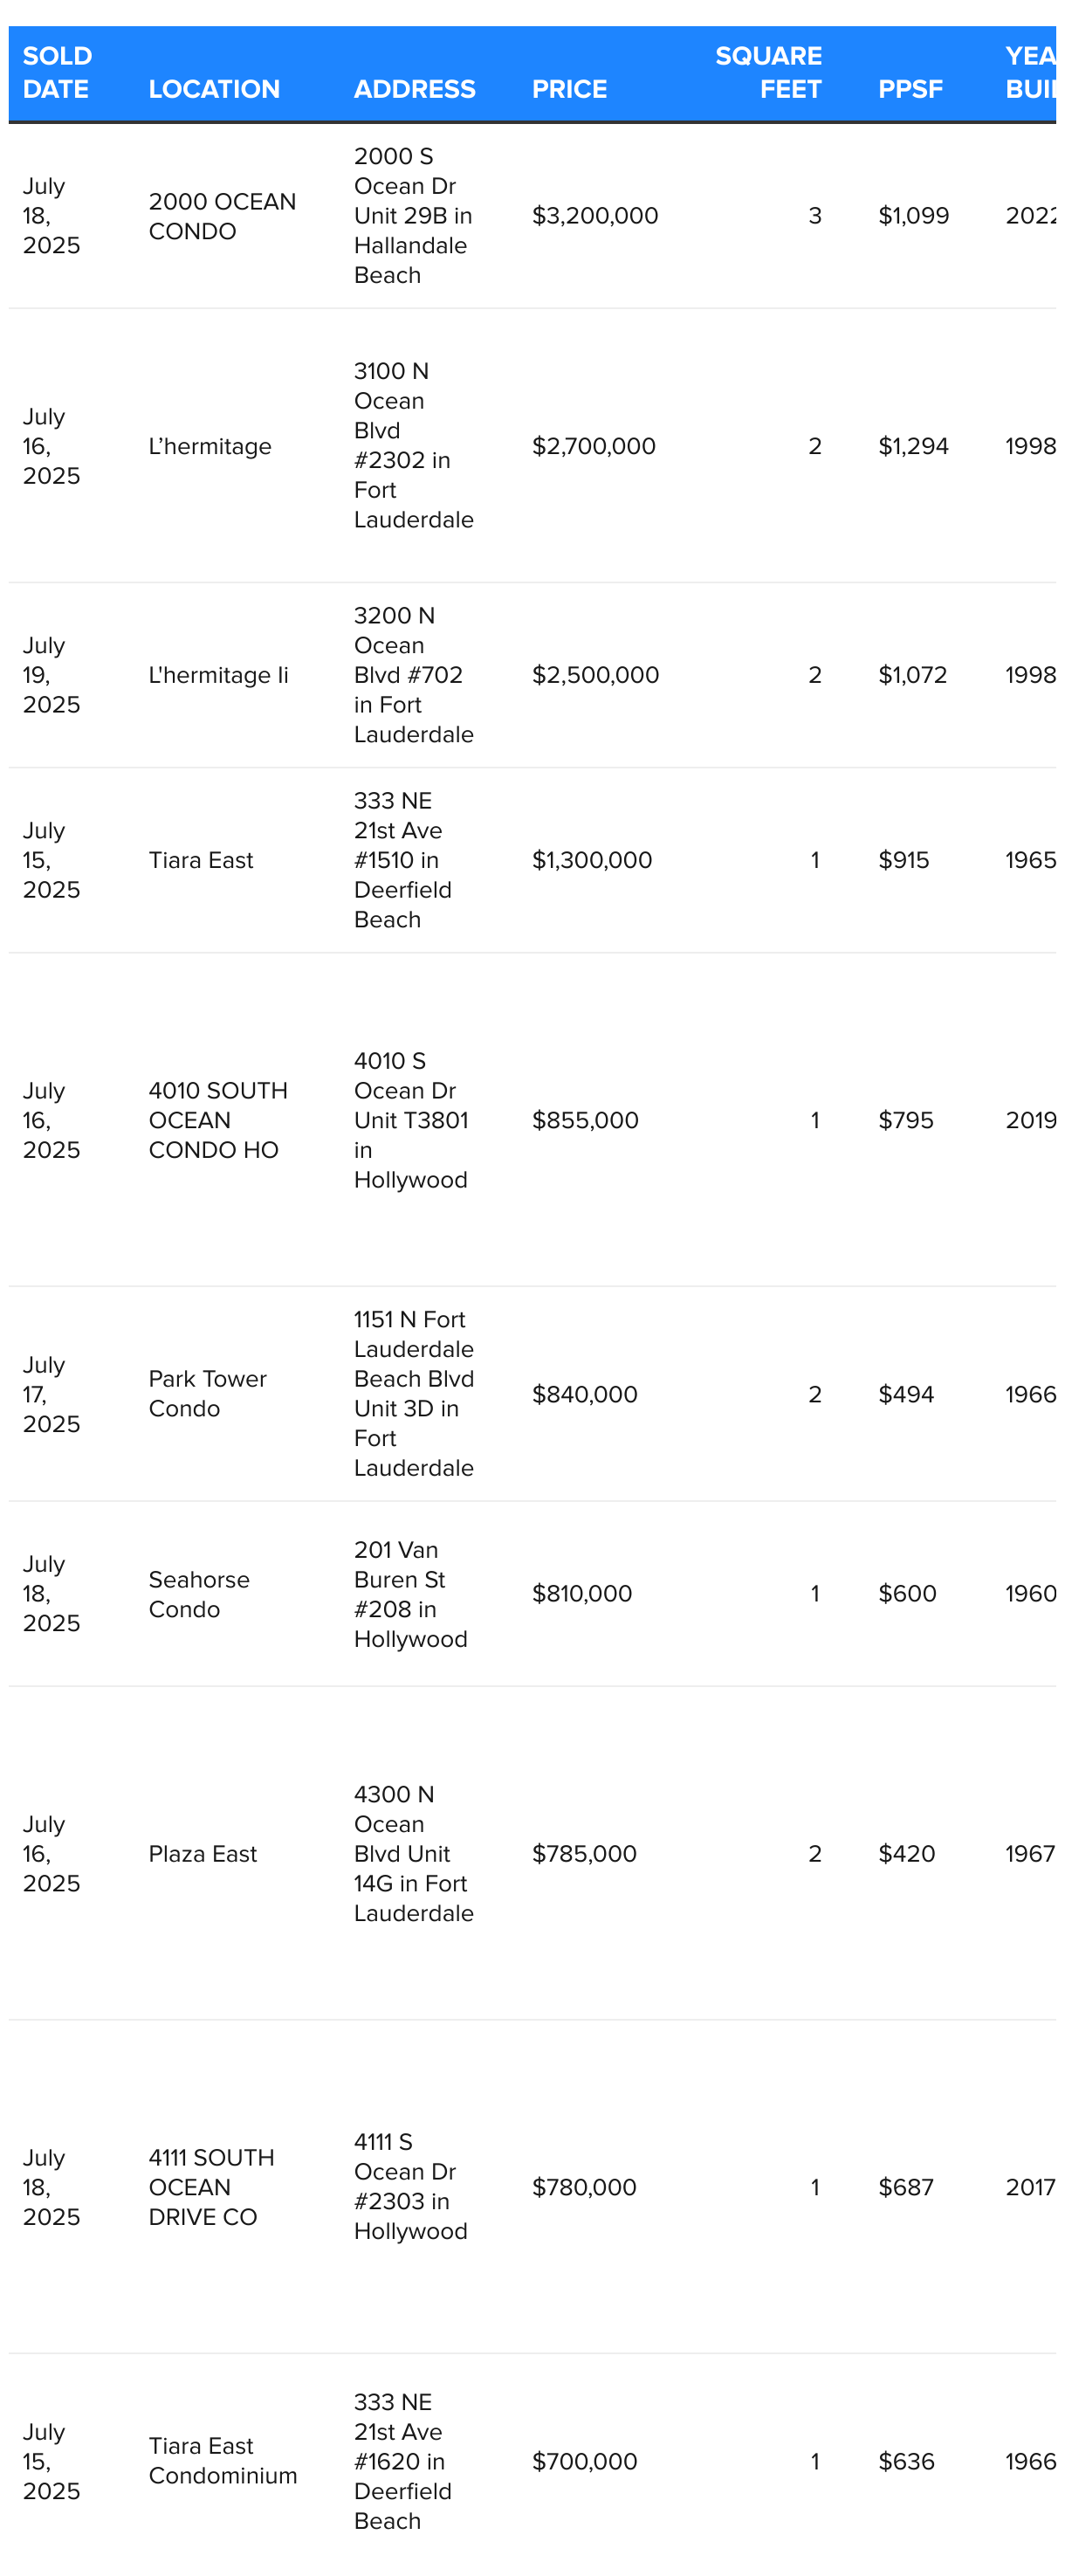1065x2576 pixels.
Task: Sort by the PPSF column header
Action: click(910, 89)
